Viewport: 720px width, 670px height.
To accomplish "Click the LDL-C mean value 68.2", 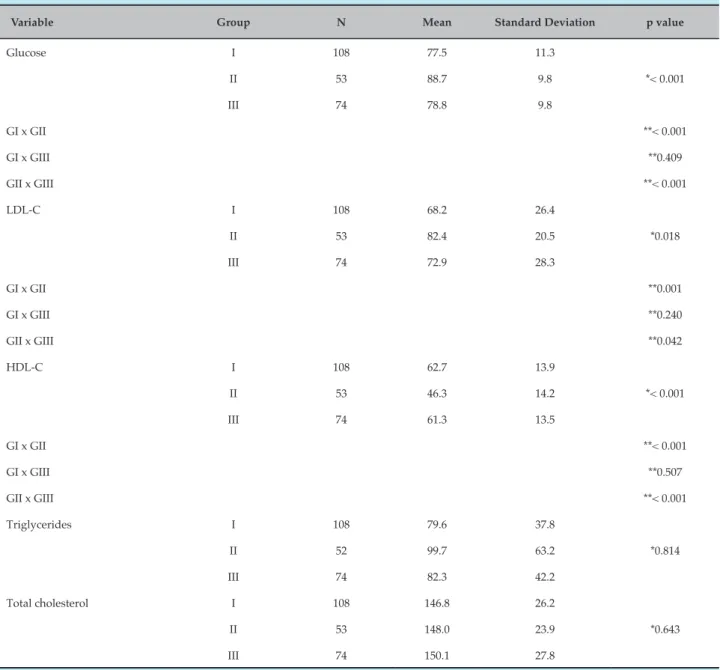I will pos(437,210).
